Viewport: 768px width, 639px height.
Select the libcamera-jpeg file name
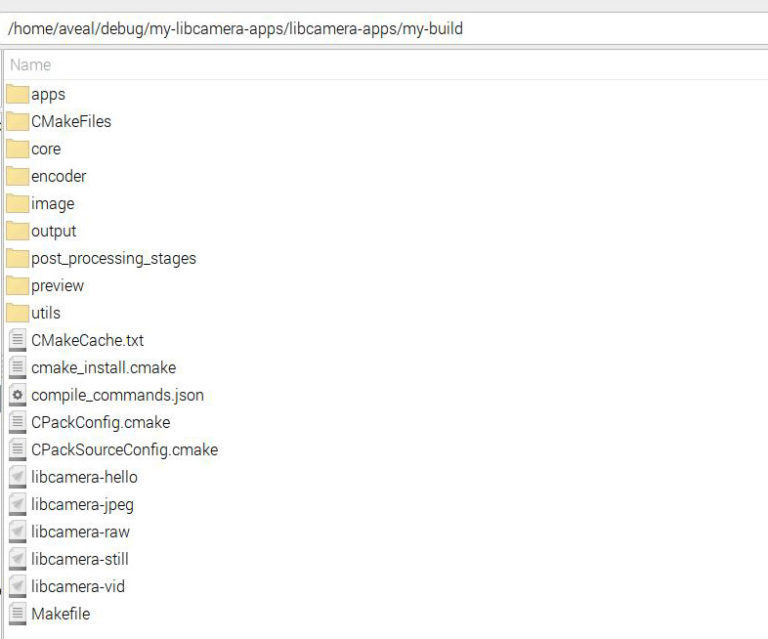(82, 504)
